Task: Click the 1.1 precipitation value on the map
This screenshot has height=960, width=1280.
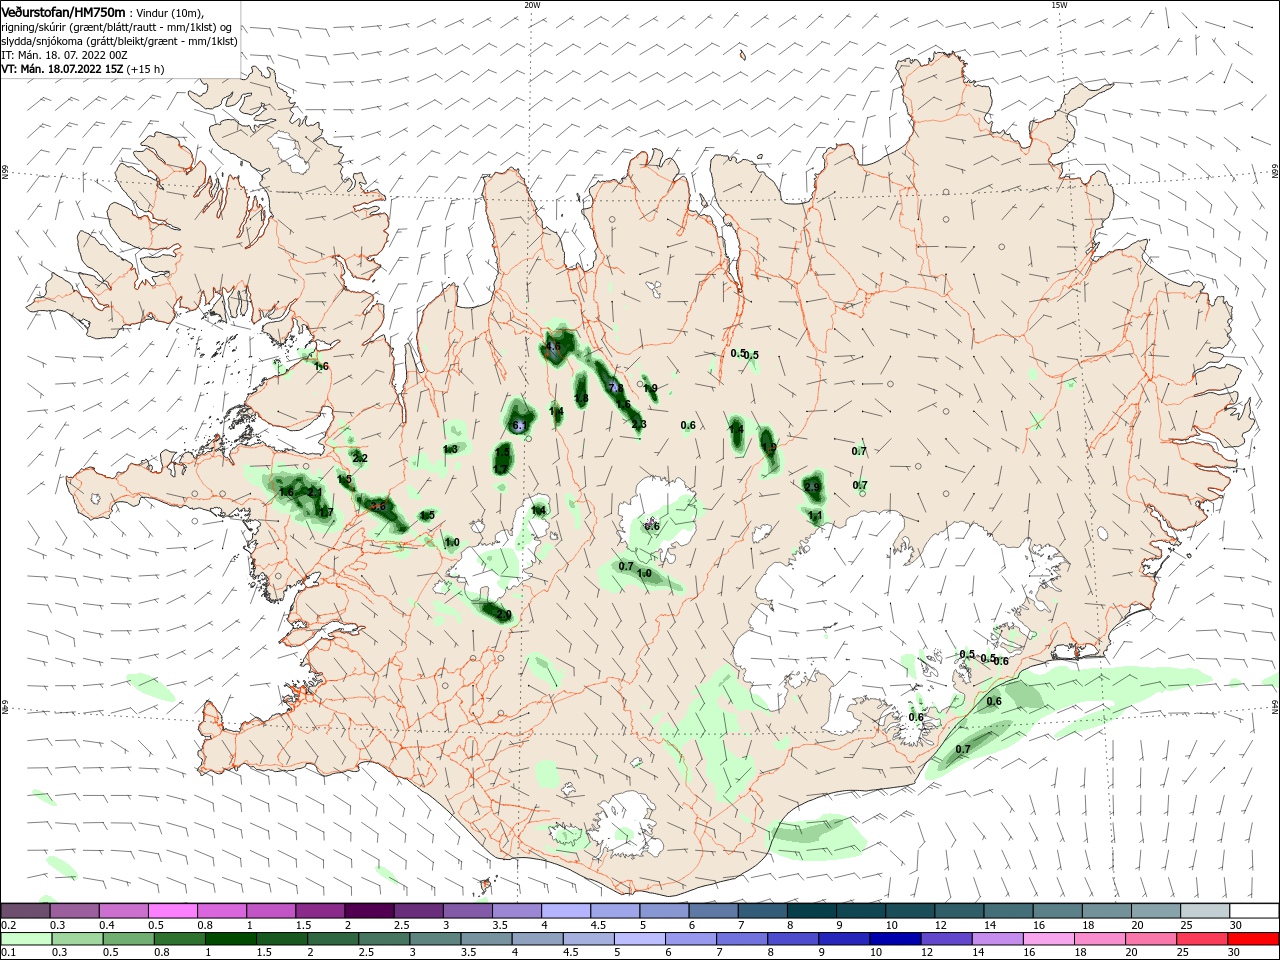Action: point(815,516)
